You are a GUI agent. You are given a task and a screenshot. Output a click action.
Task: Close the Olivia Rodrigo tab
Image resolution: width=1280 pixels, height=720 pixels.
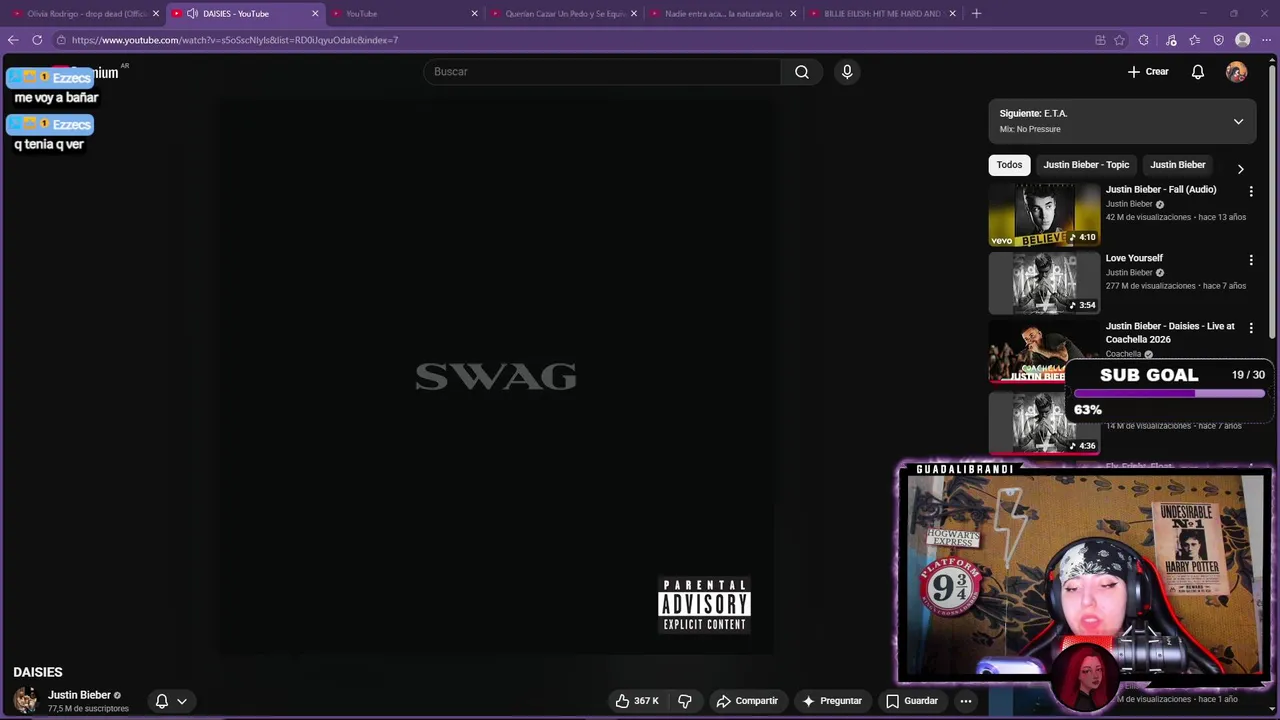tap(156, 14)
